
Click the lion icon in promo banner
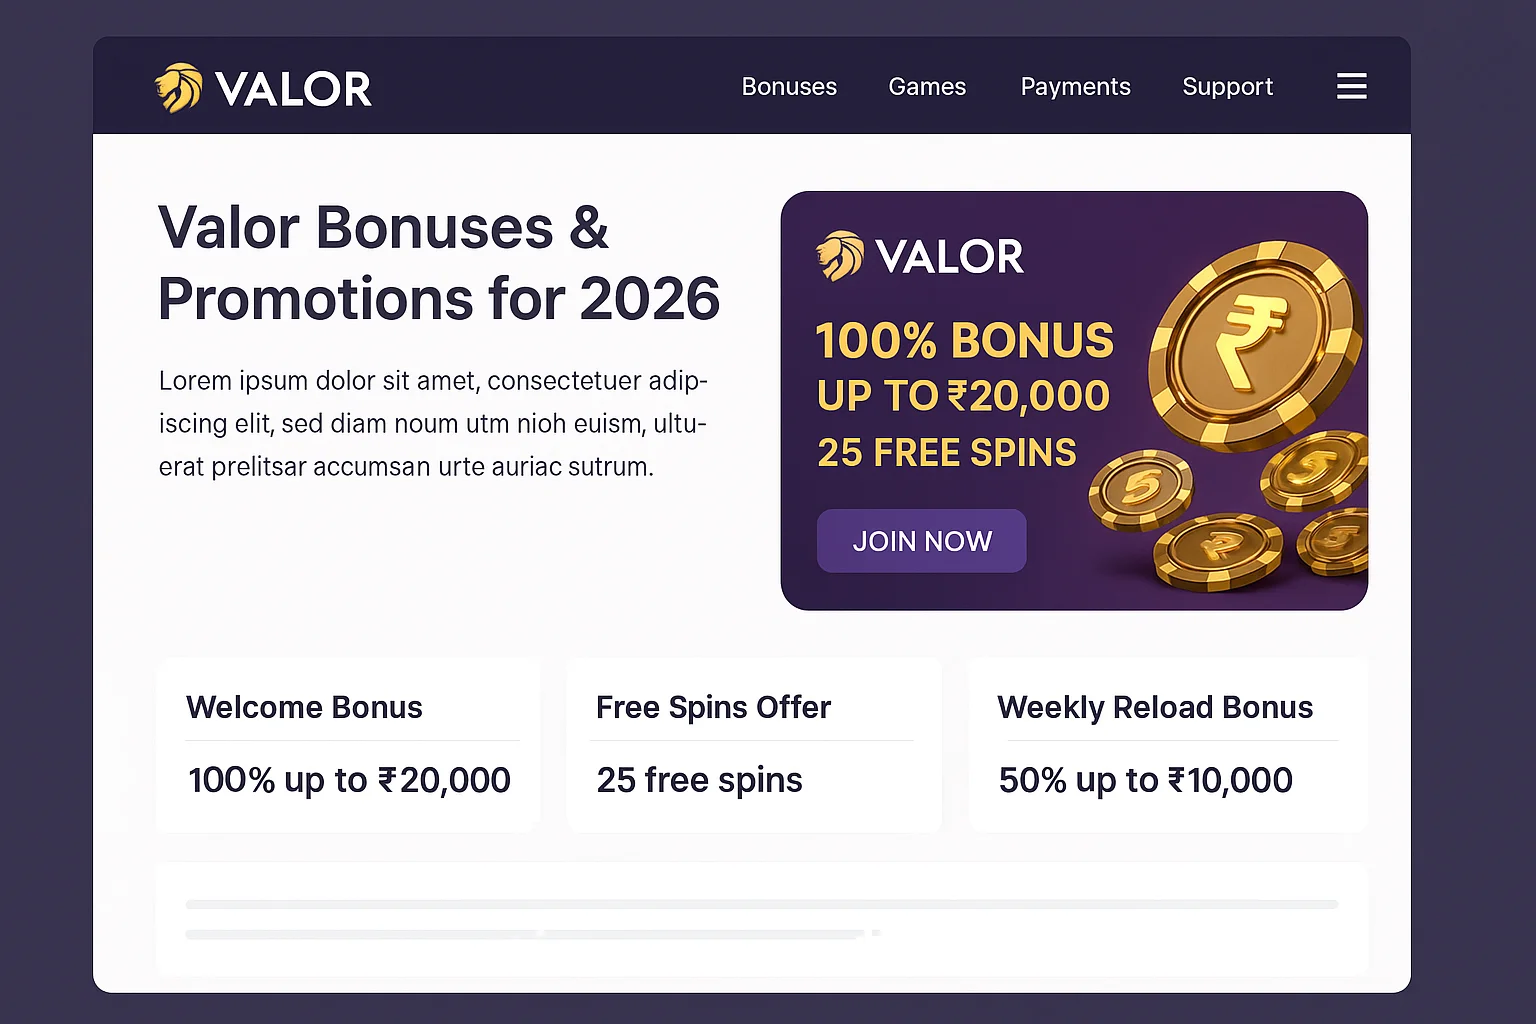(839, 256)
